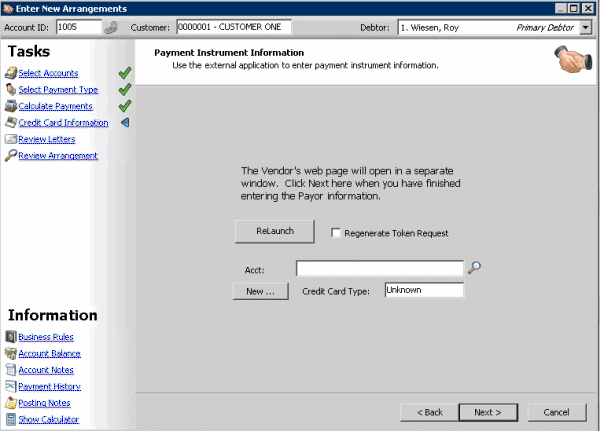
Task: Open the Select Accounts task link
Action: click(x=48, y=73)
